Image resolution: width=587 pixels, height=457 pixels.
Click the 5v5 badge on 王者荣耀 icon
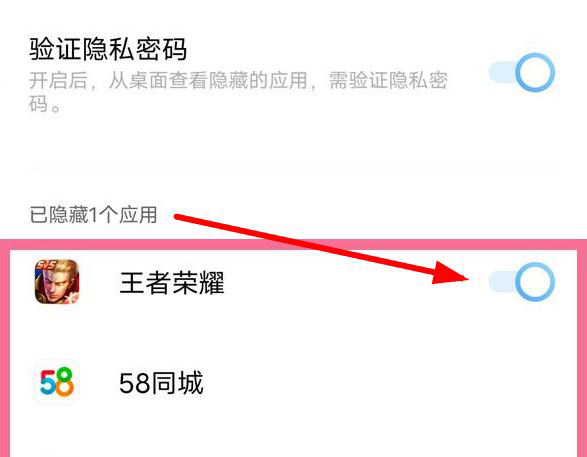tap(45, 266)
